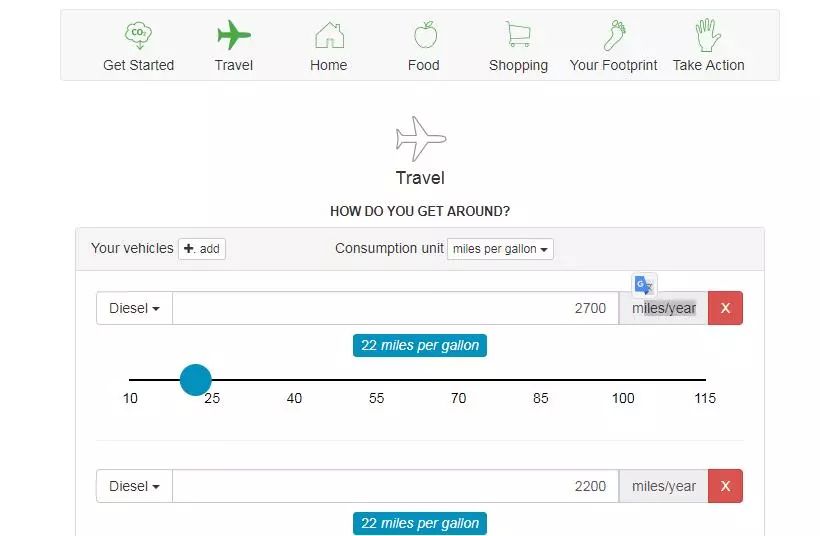Add a new vehicle with the add button

click(202, 249)
